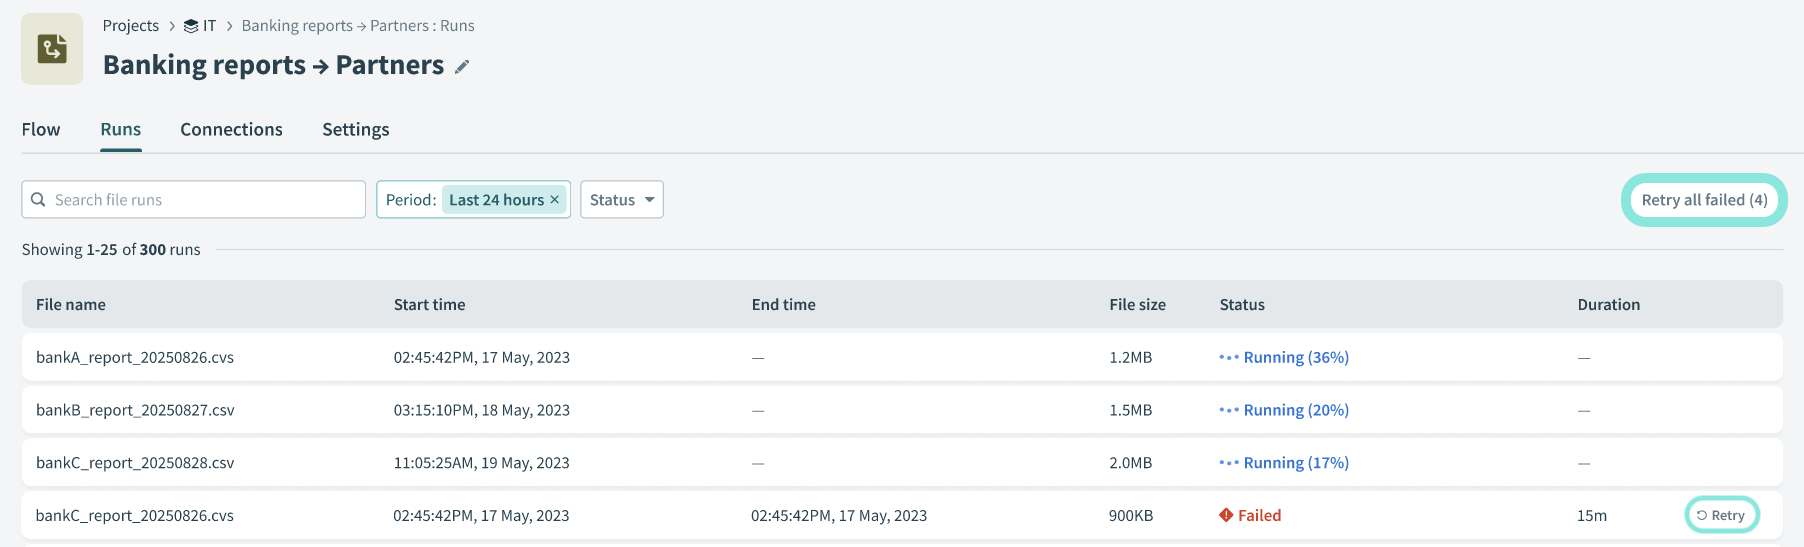
Task: Click the red Failed status icon
Action: pos(1226,516)
